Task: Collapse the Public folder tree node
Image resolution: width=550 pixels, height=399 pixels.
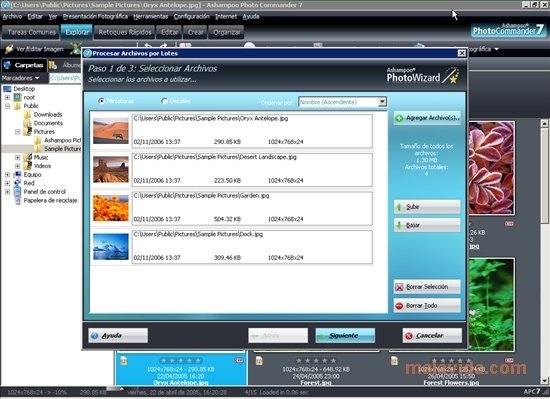Action: pyautogui.click(x=7, y=106)
